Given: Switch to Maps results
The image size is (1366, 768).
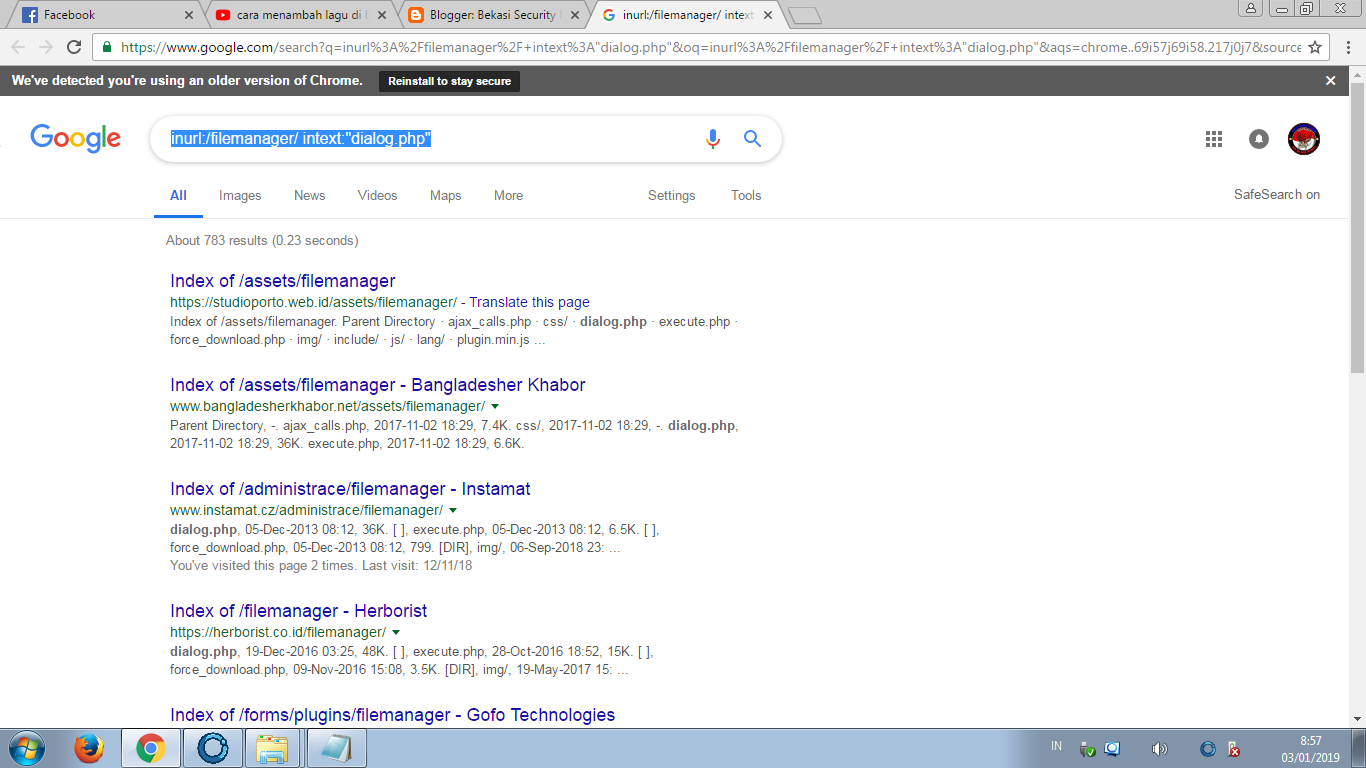Looking at the screenshot, I should pos(446,195).
